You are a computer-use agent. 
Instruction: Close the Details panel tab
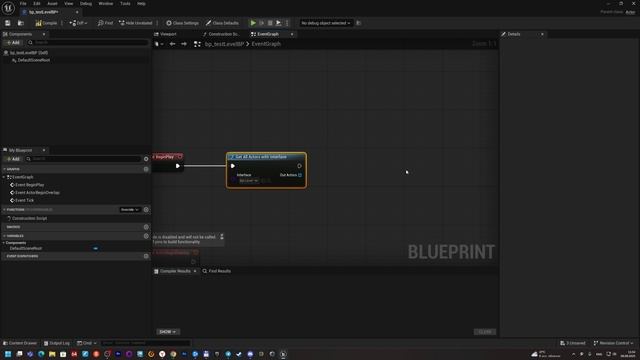(542, 34)
